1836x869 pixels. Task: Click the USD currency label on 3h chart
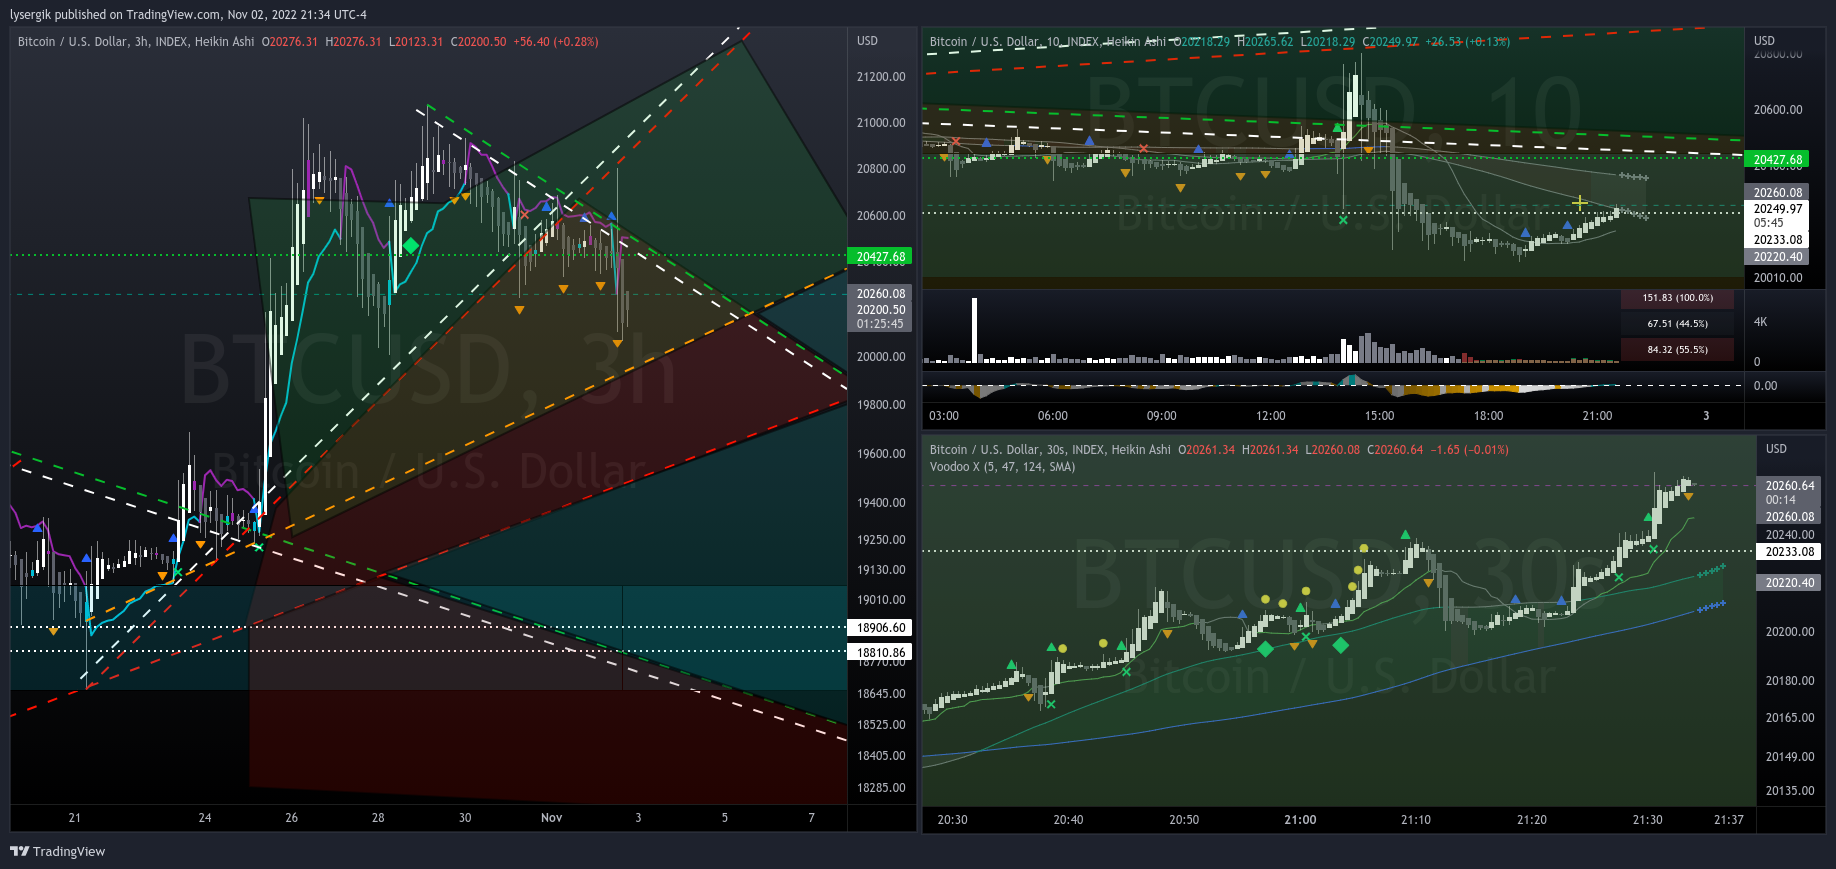click(x=867, y=41)
